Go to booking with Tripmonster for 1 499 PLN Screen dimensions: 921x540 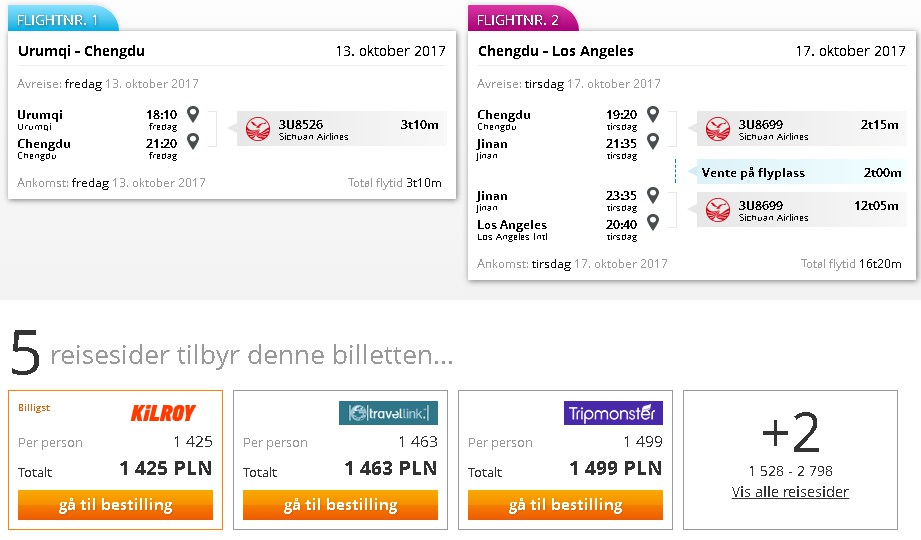[566, 505]
